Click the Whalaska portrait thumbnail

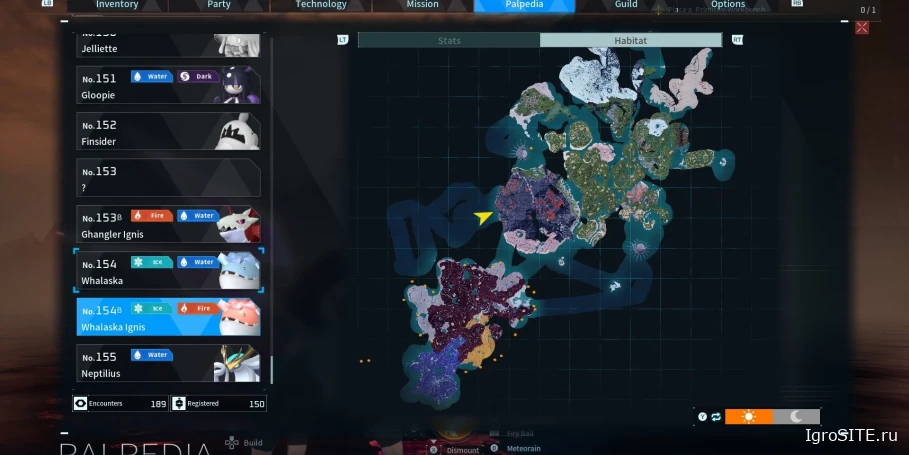pos(239,270)
